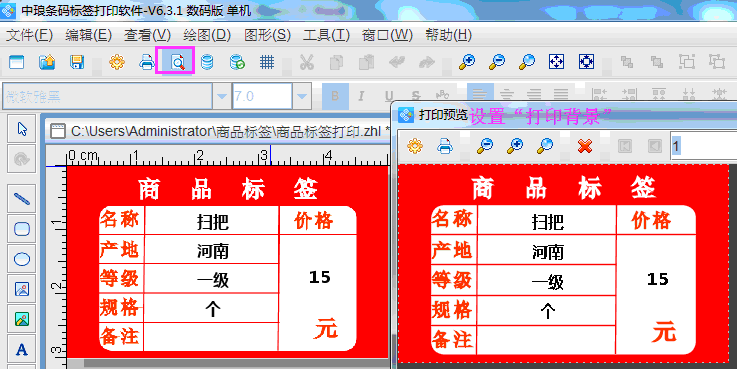Toggle underline text formatting
Screen dimensions: 737x369
tap(389, 96)
